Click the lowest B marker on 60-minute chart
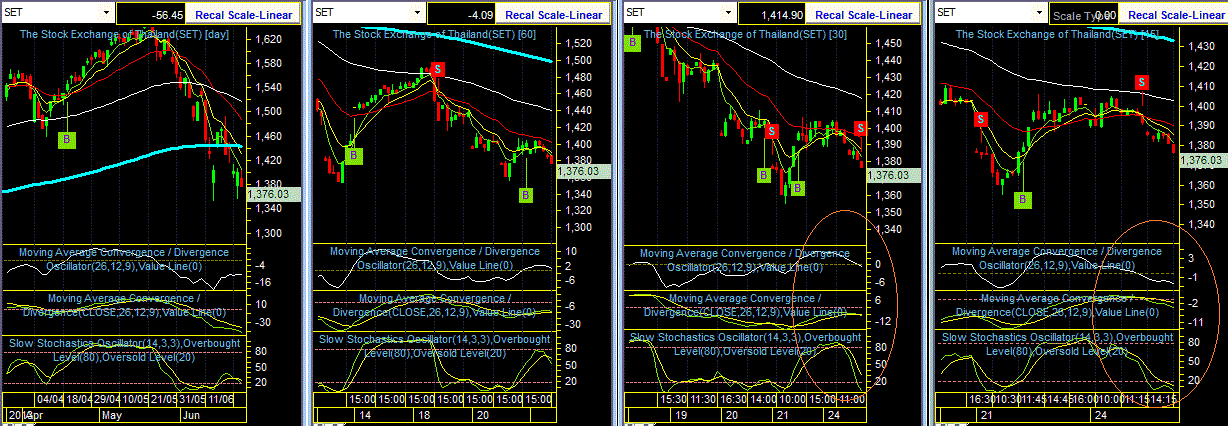Screen dimensions: 1232x426 click(x=526, y=196)
